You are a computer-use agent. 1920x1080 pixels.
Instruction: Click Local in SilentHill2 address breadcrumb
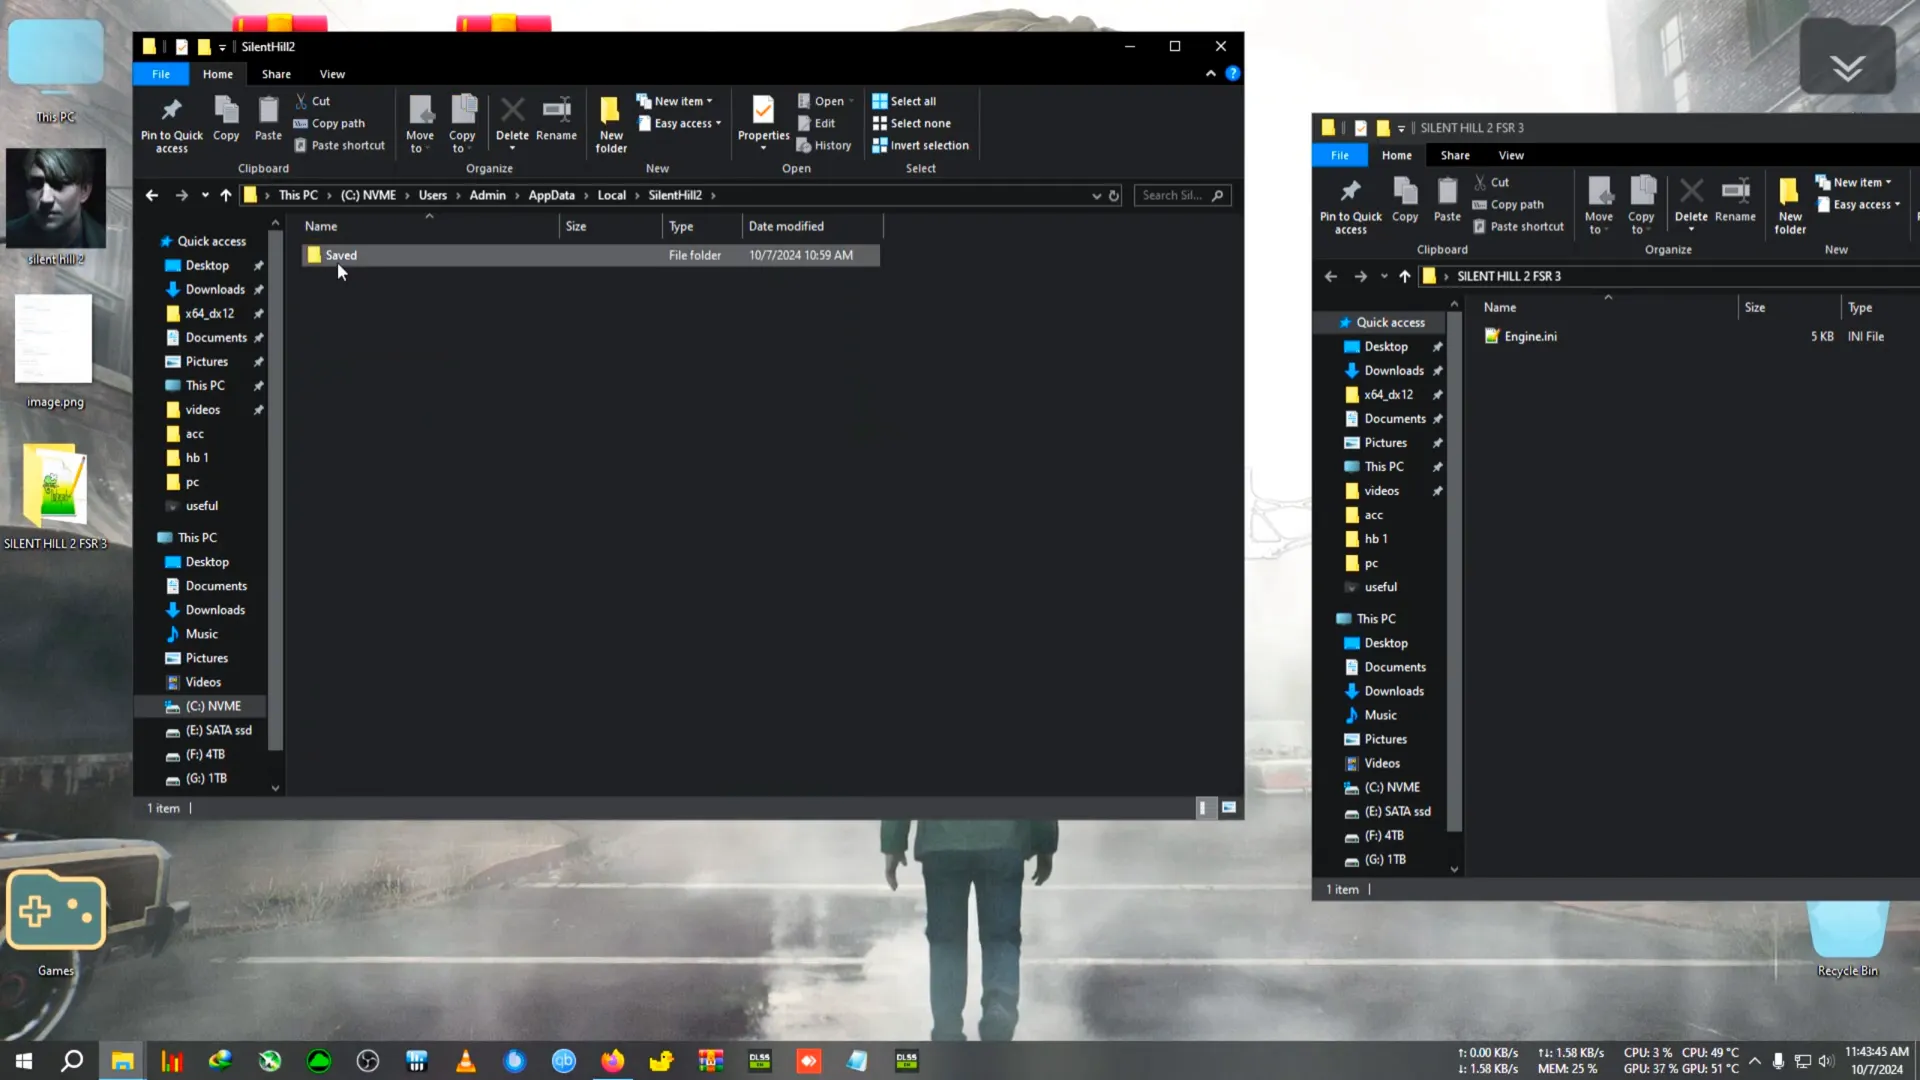611,195
